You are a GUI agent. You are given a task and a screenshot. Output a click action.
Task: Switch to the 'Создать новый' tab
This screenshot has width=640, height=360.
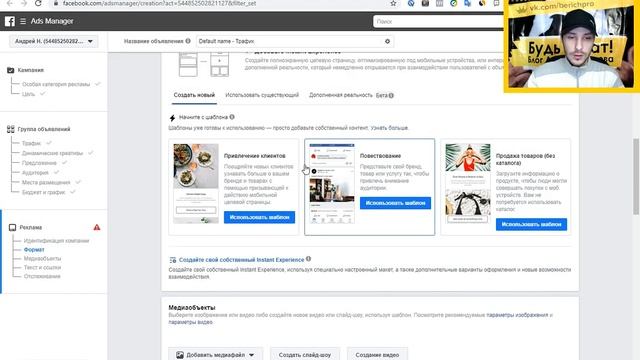click(194, 95)
